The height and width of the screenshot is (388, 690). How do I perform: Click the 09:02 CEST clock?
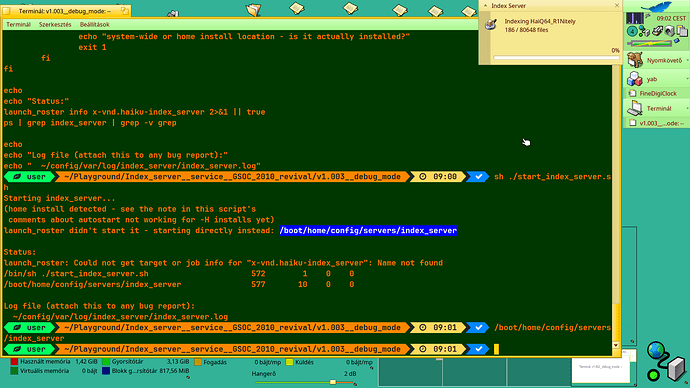pyautogui.click(x=671, y=18)
